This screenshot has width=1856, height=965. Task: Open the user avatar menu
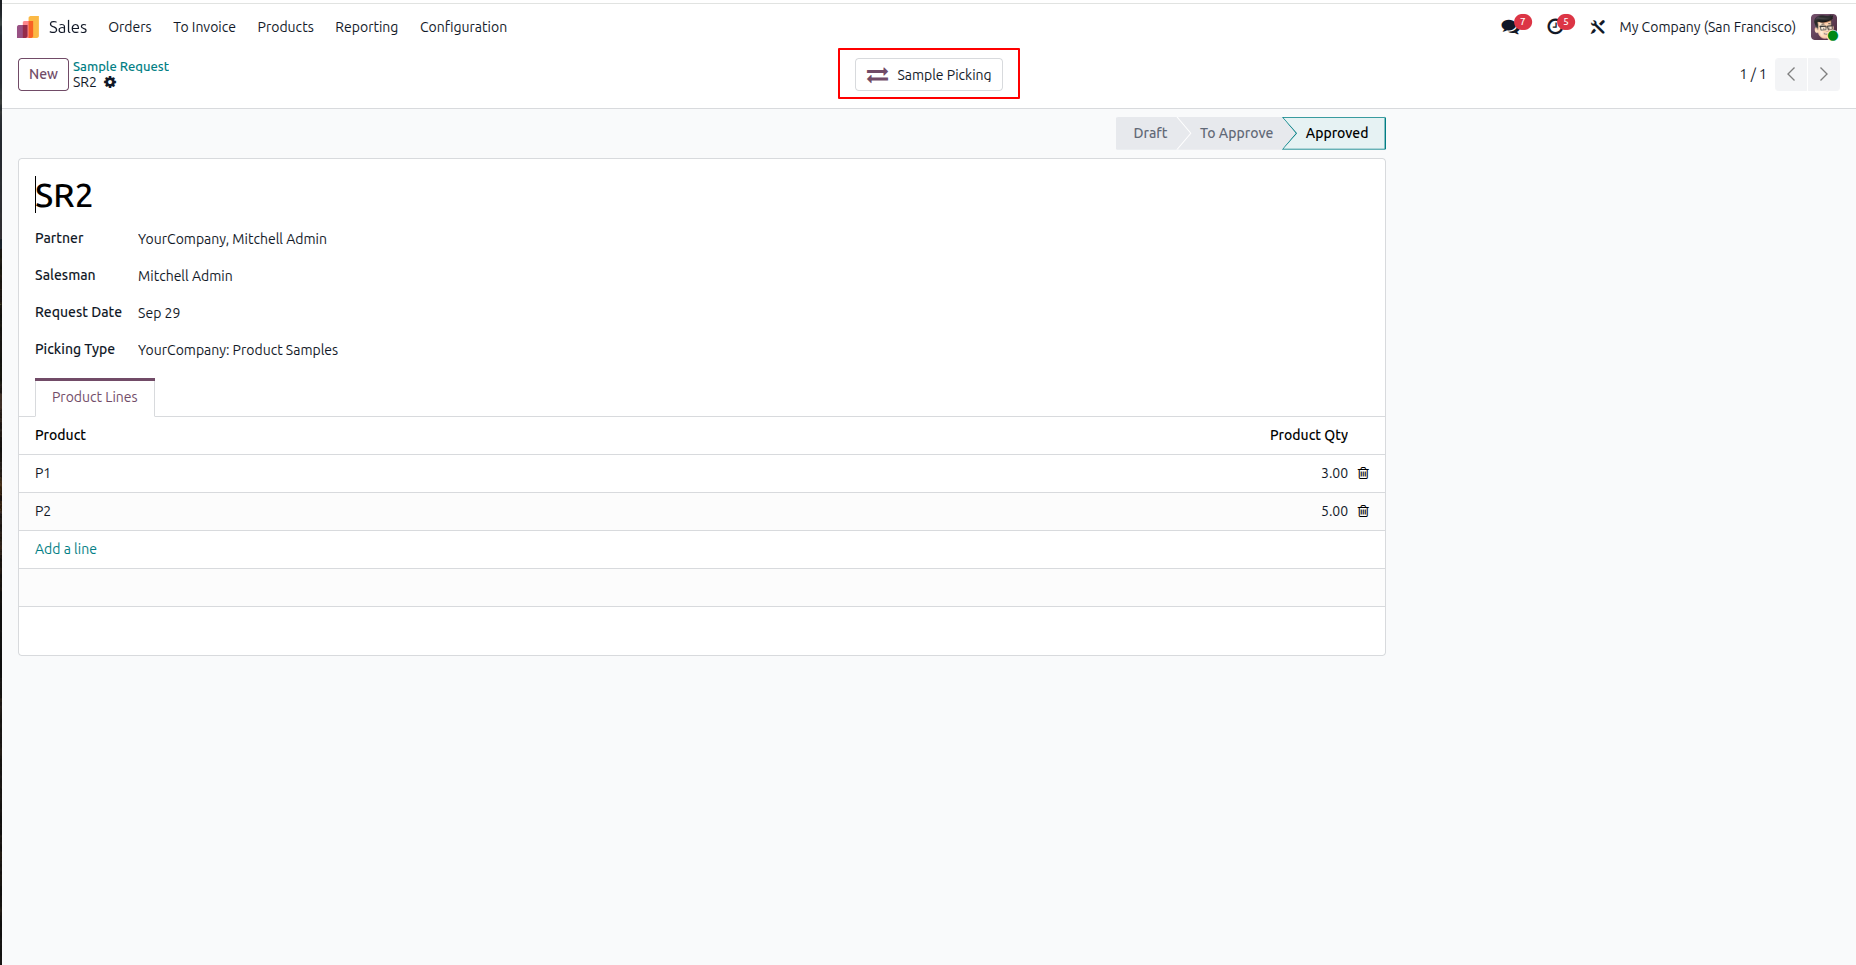(1824, 27)
